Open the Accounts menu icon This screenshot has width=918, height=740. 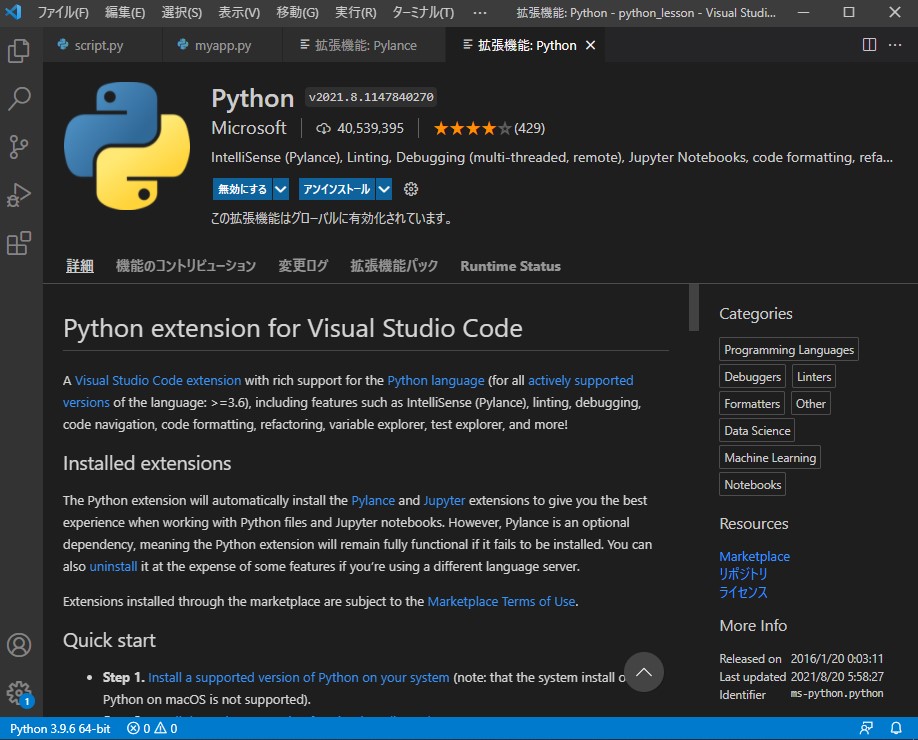click(19, 645)
